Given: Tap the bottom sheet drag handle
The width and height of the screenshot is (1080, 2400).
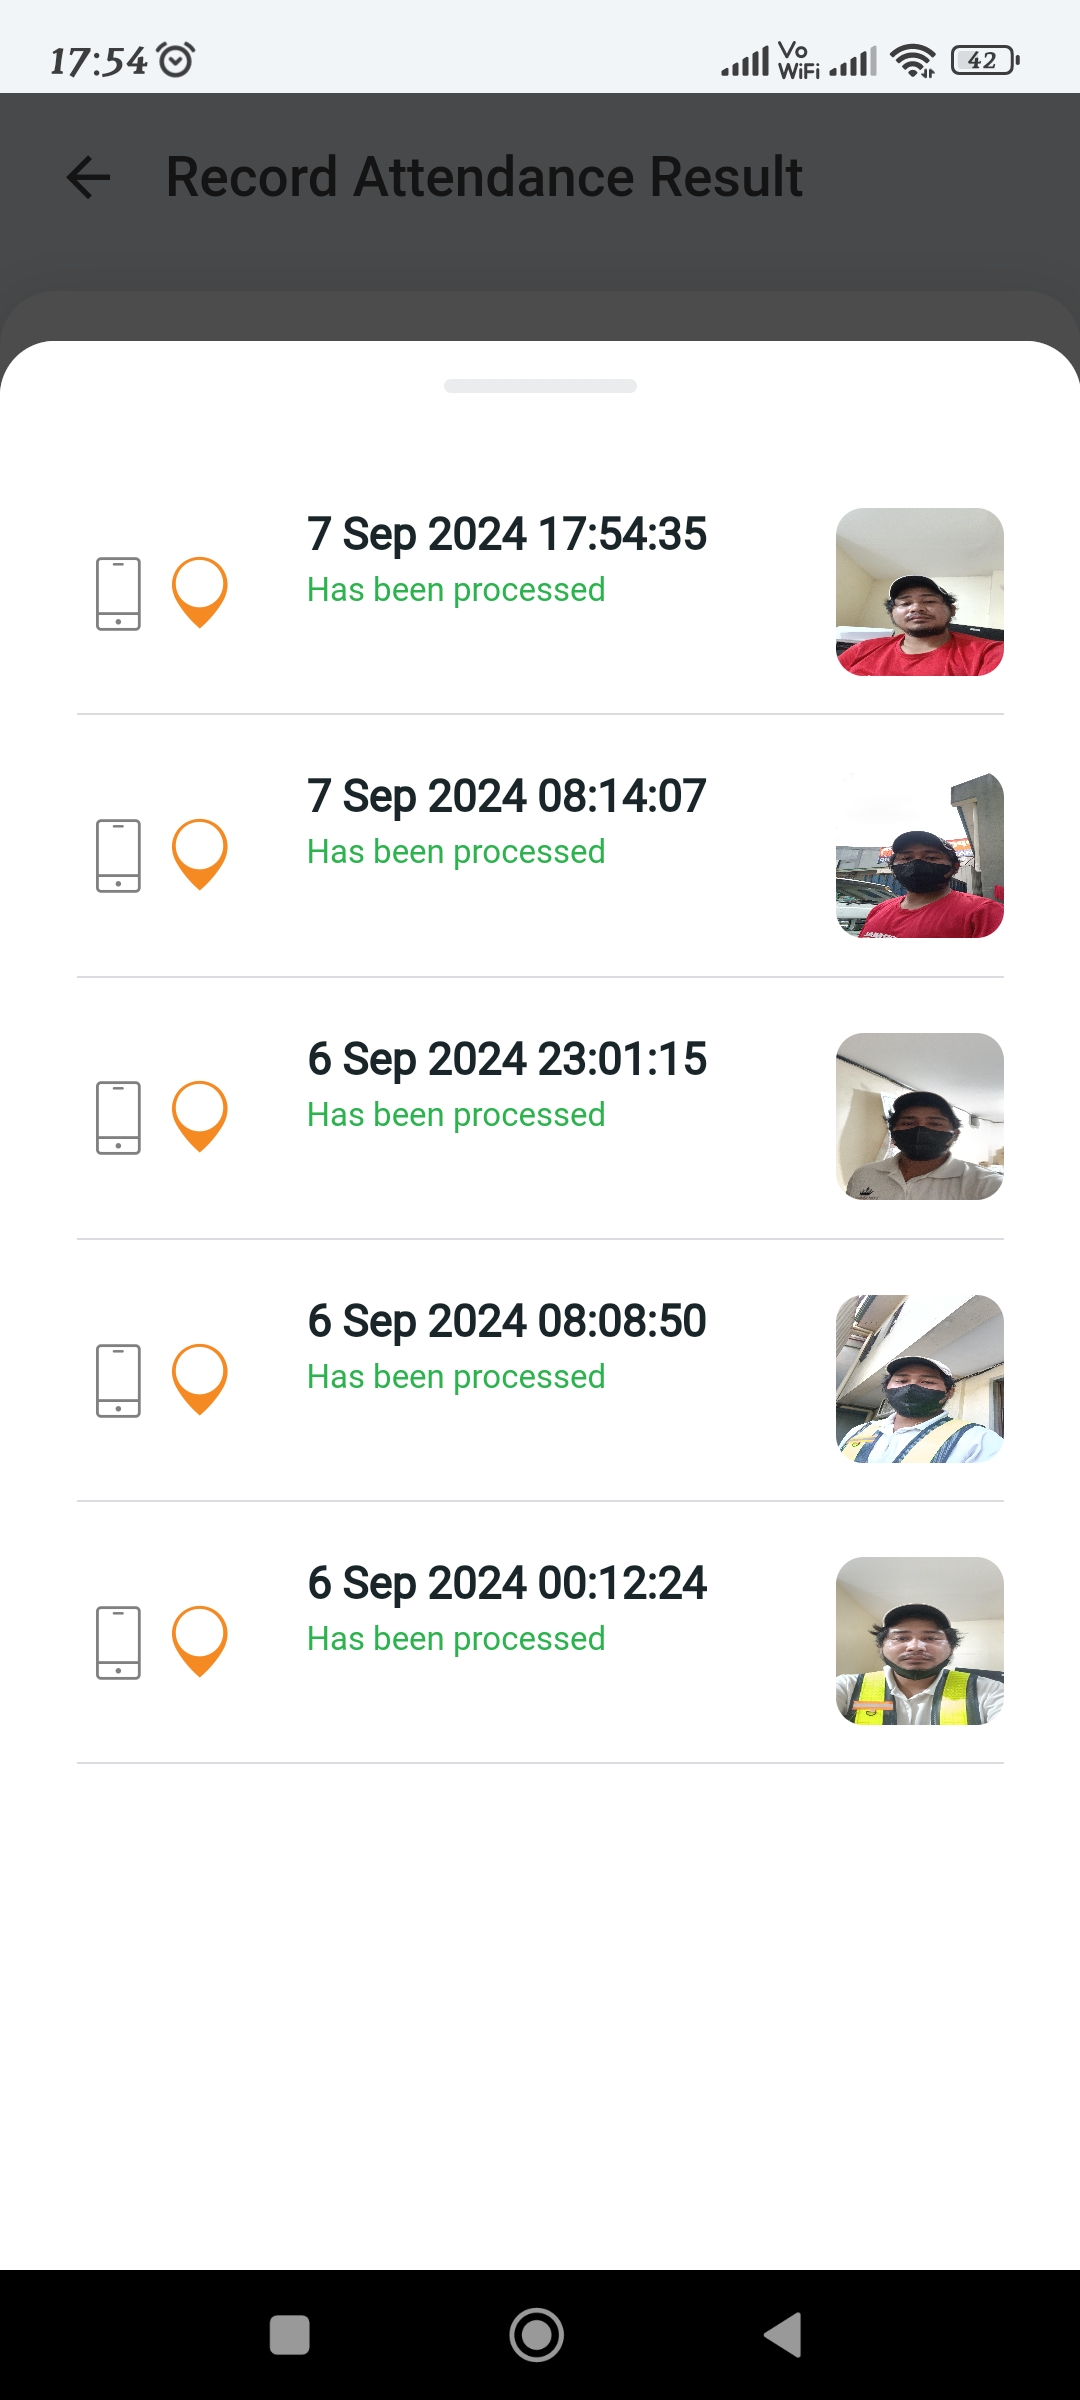Looking at the screenshot, I should pyautogui.click(x=540, y=386).
